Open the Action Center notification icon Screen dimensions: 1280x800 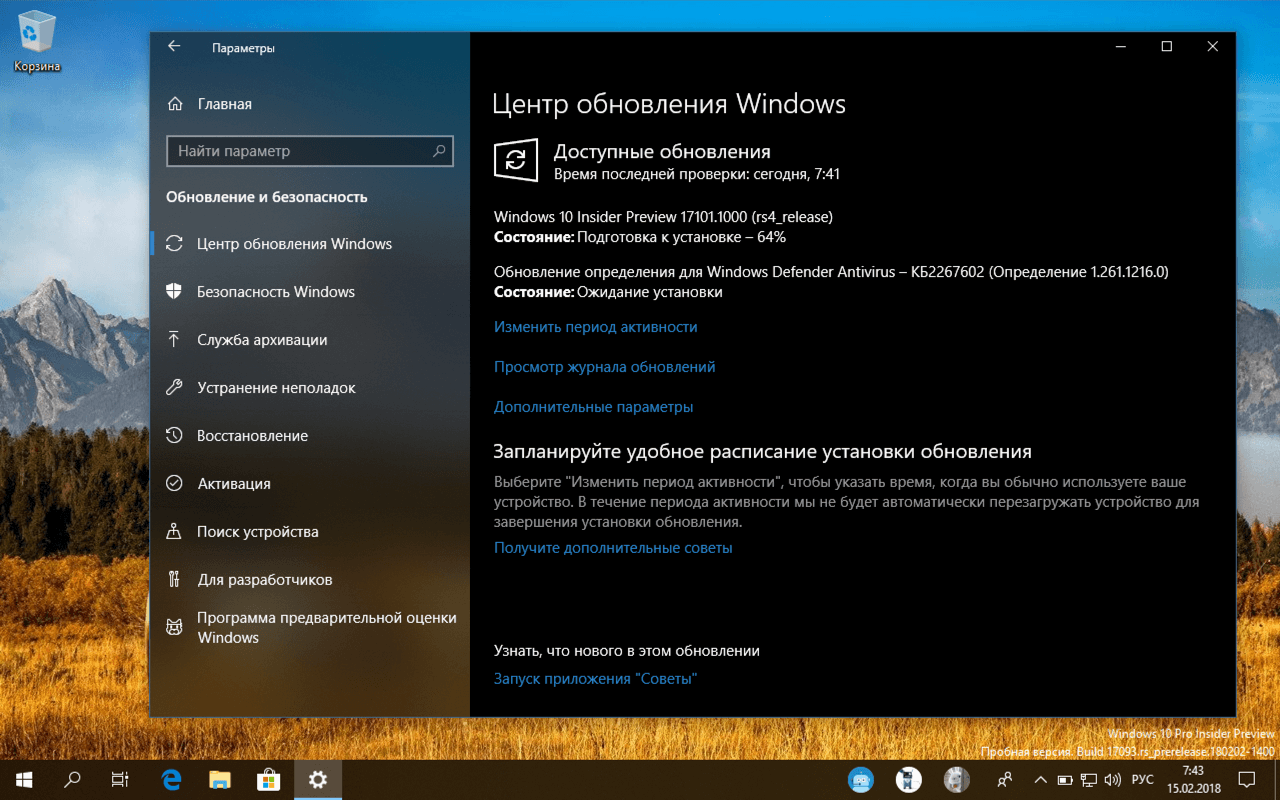click(x=1247, y=779)
